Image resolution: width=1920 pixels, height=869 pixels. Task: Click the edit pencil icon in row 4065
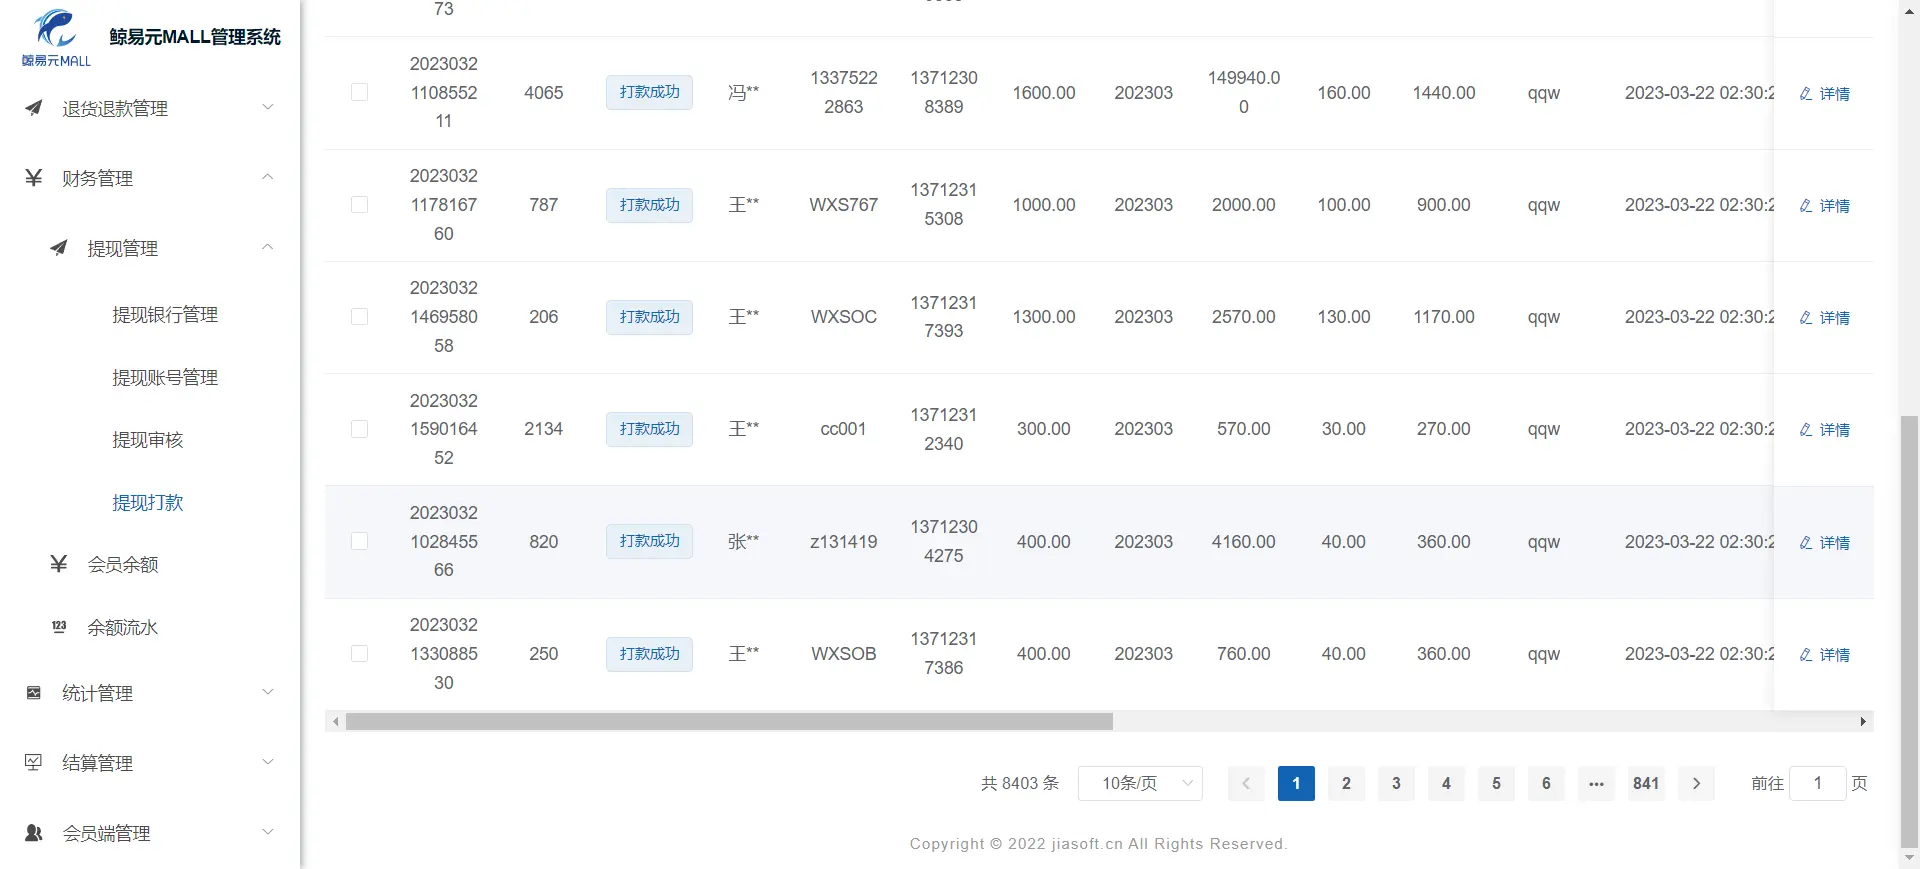pos(1806,93)
